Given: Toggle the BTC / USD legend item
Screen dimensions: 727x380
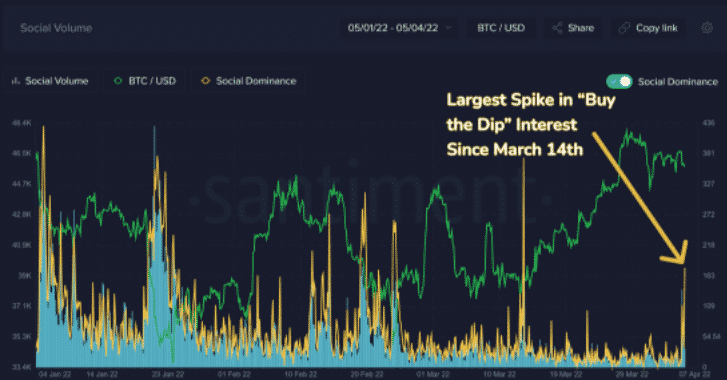Looking at the screenshot, I should click(145, 81).
